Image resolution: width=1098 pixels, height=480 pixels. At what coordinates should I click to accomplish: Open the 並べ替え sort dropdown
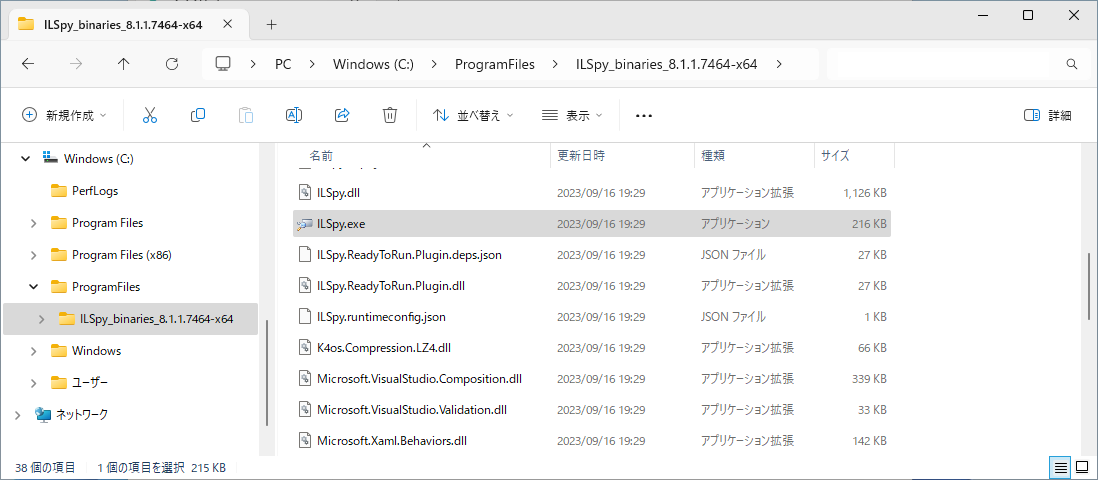[x=473, y=116]
